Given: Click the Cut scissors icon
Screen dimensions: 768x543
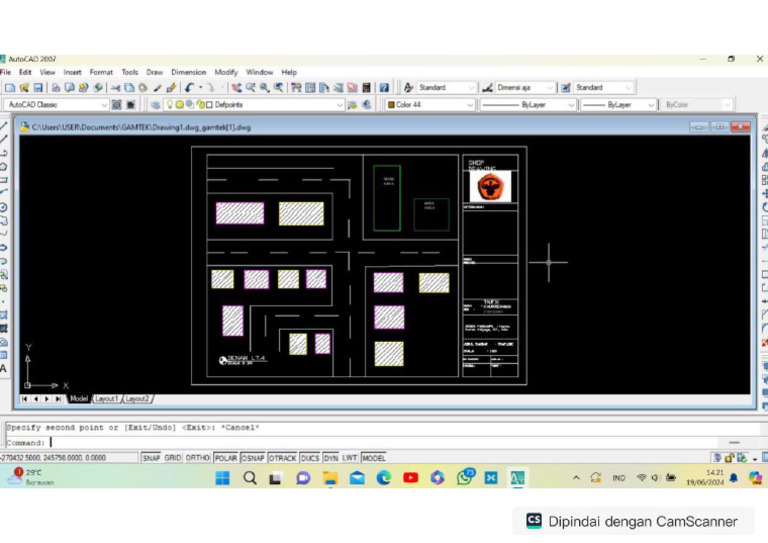Looking at the screenshot, I should pyautogui.click(x=115, y=88).
